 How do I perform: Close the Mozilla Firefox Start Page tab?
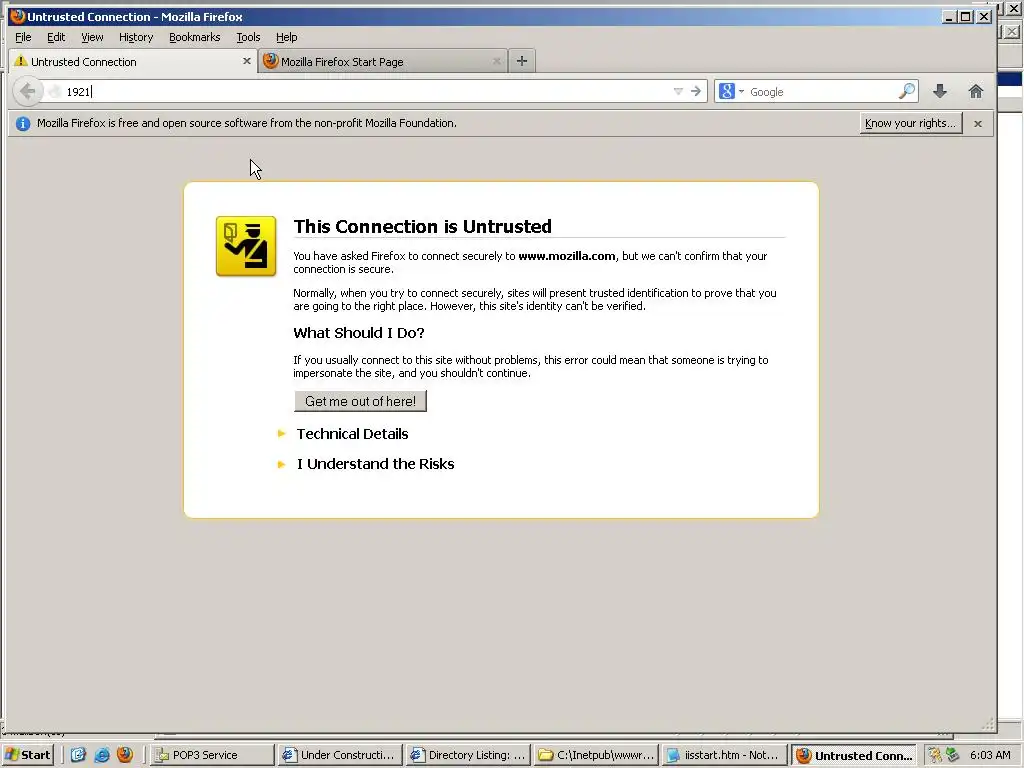(496, 61)
